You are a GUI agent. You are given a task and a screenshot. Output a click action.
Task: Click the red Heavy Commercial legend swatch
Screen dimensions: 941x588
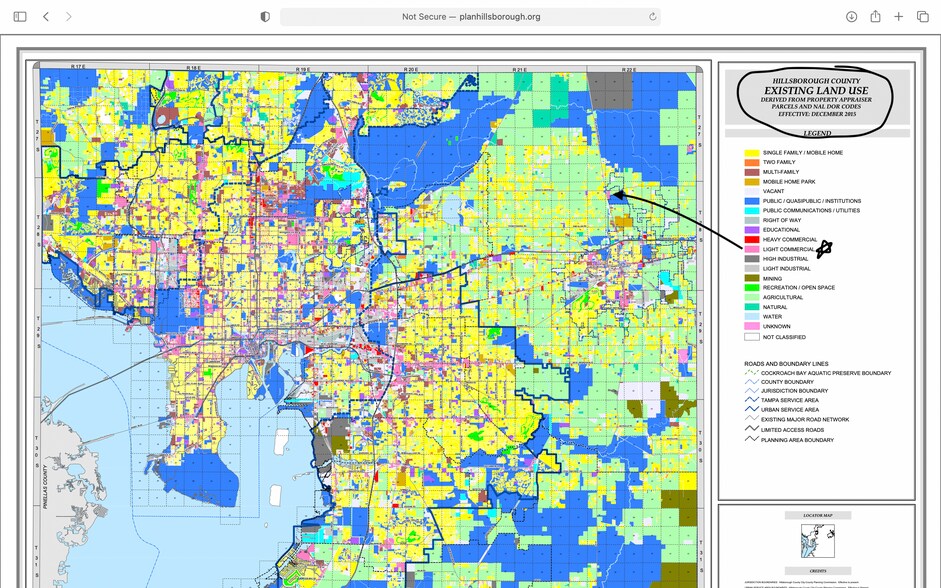pos(750,239)
